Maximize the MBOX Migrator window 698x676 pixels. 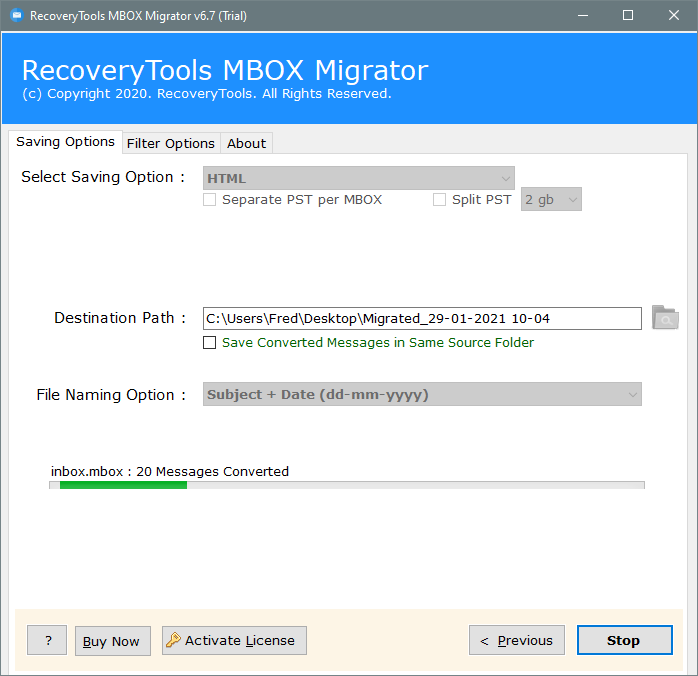(x=628, y=16)
